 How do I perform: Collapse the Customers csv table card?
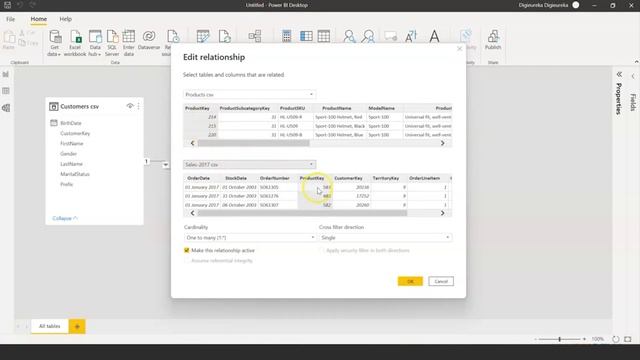[x=65, y=218]
